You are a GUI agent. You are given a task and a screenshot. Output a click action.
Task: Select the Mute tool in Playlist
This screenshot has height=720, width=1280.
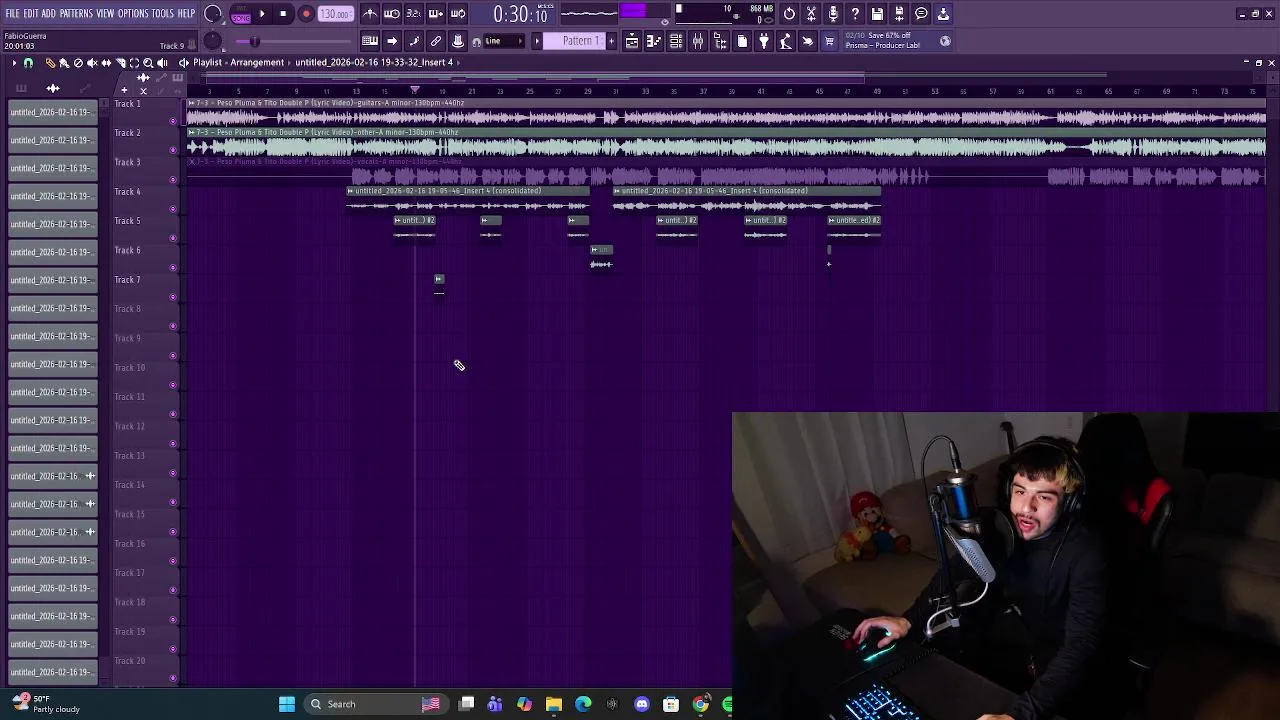(x=92, y=62)
